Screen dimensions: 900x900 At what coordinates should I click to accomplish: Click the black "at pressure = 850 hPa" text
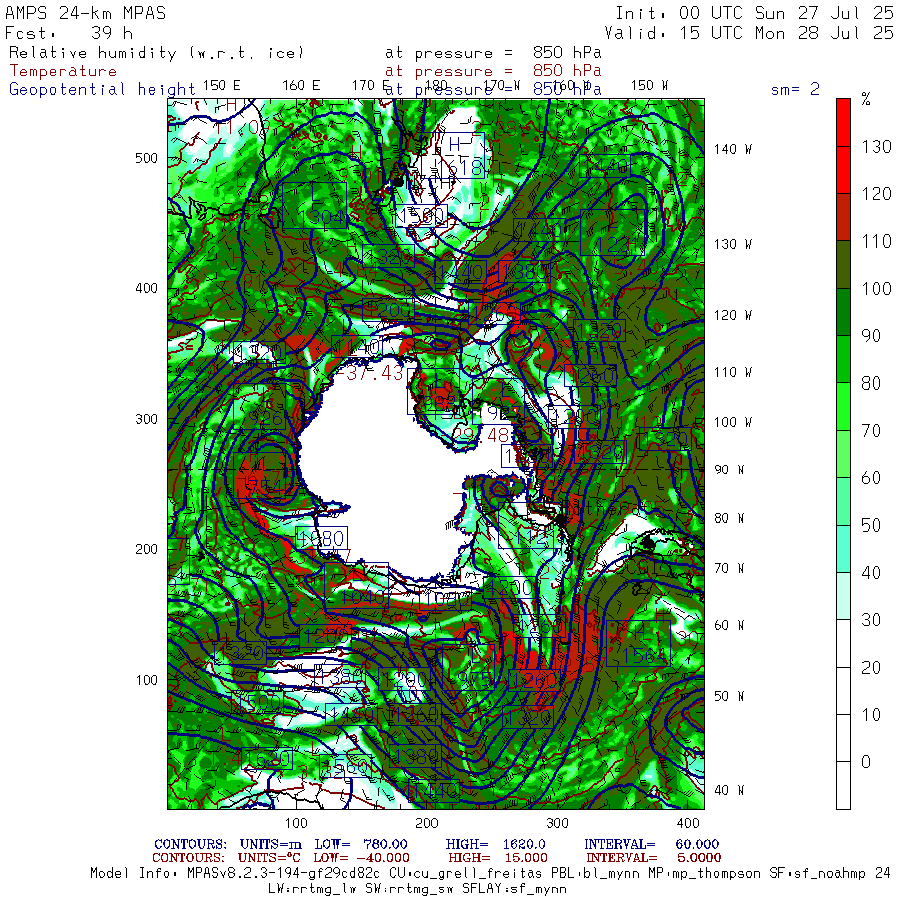tap(493, 53)
